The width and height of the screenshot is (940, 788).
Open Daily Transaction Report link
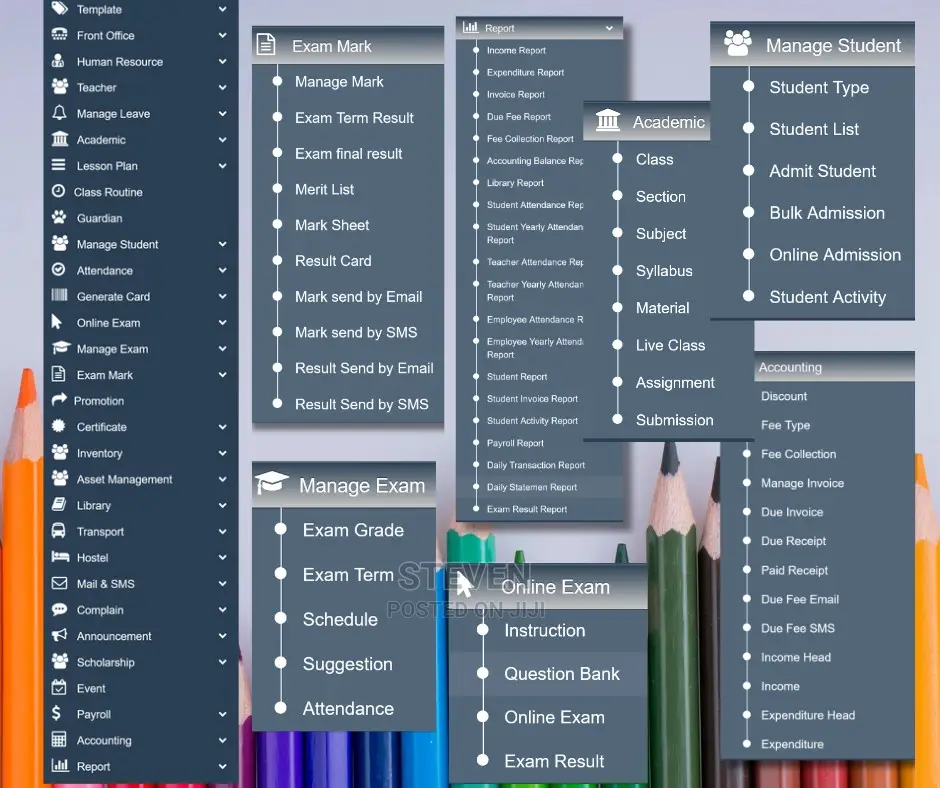tap(535, 465)
